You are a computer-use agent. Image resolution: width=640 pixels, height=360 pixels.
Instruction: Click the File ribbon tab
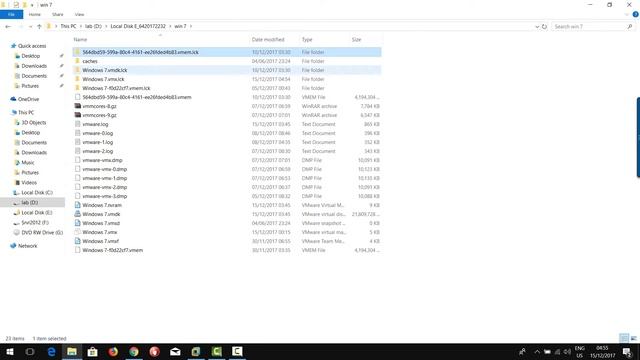[11, 14]
